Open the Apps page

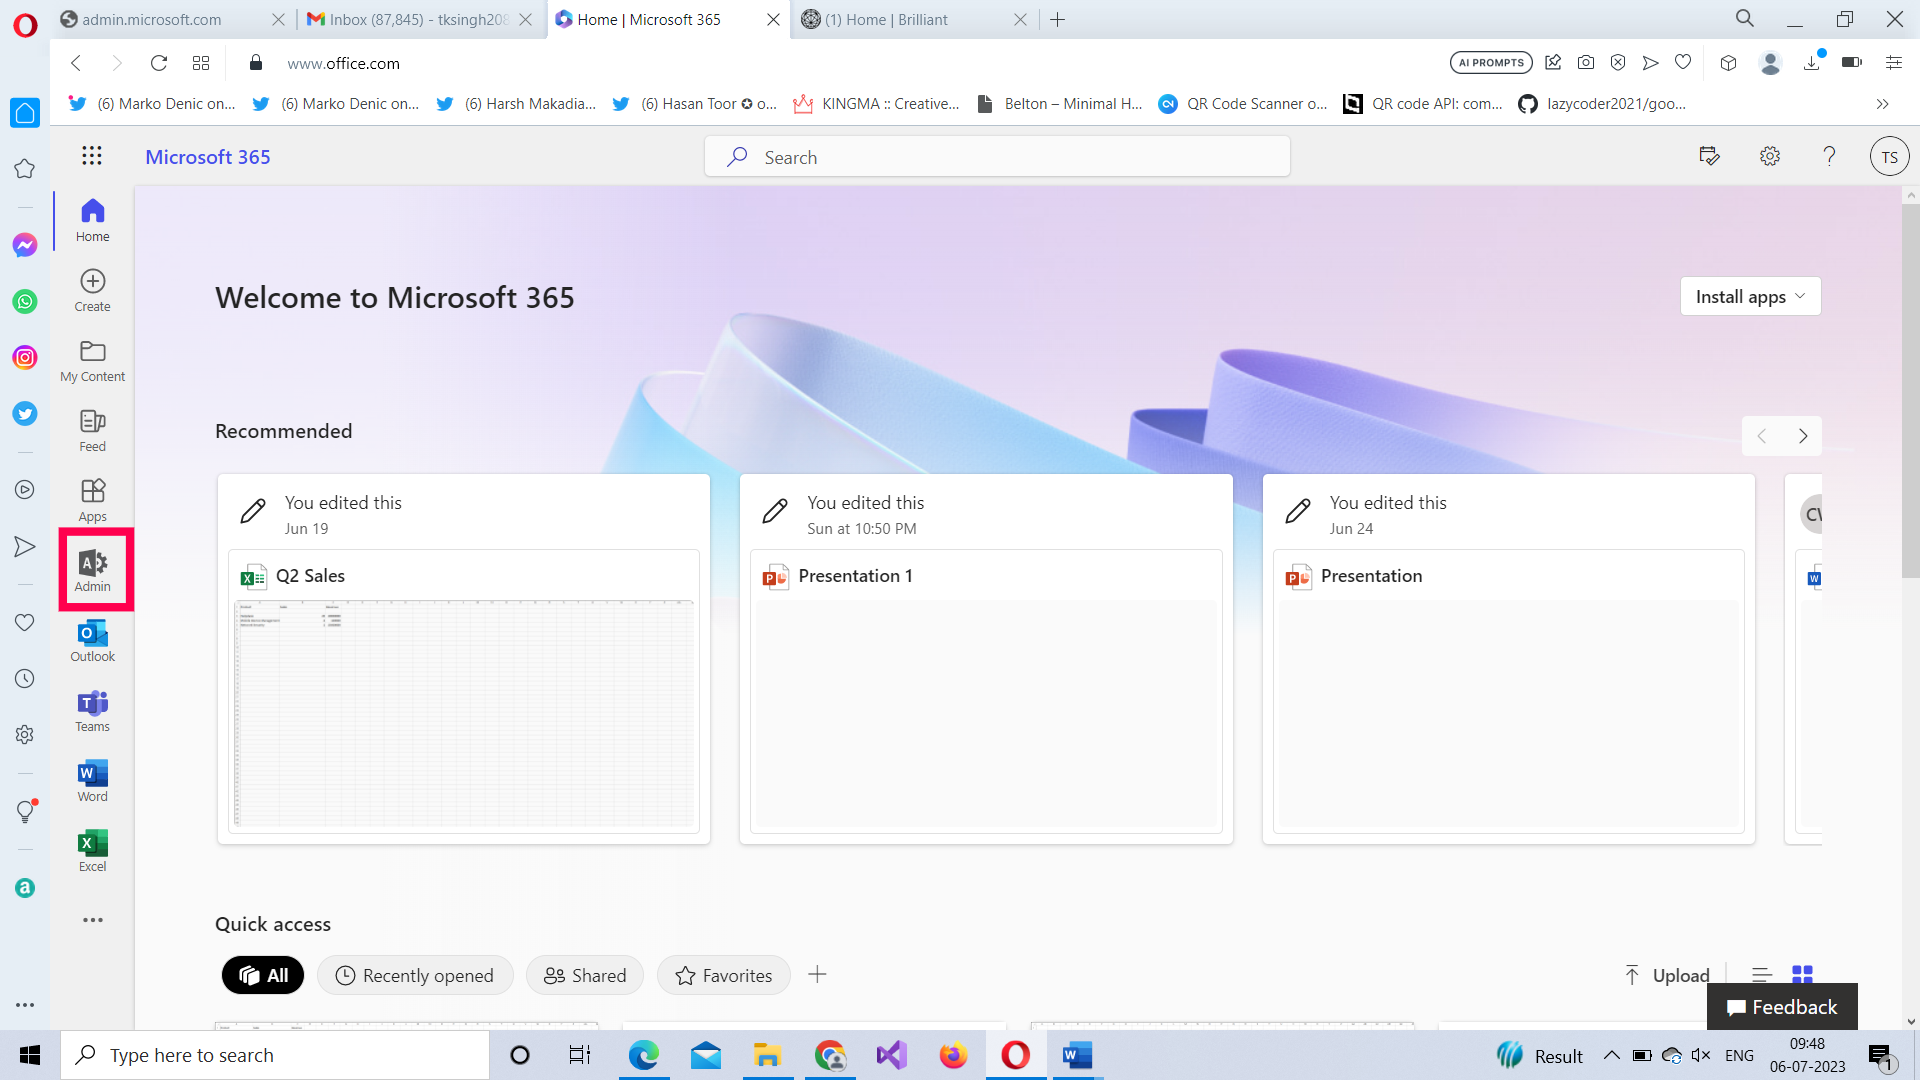pyautogui.click(x=92, y=500)
